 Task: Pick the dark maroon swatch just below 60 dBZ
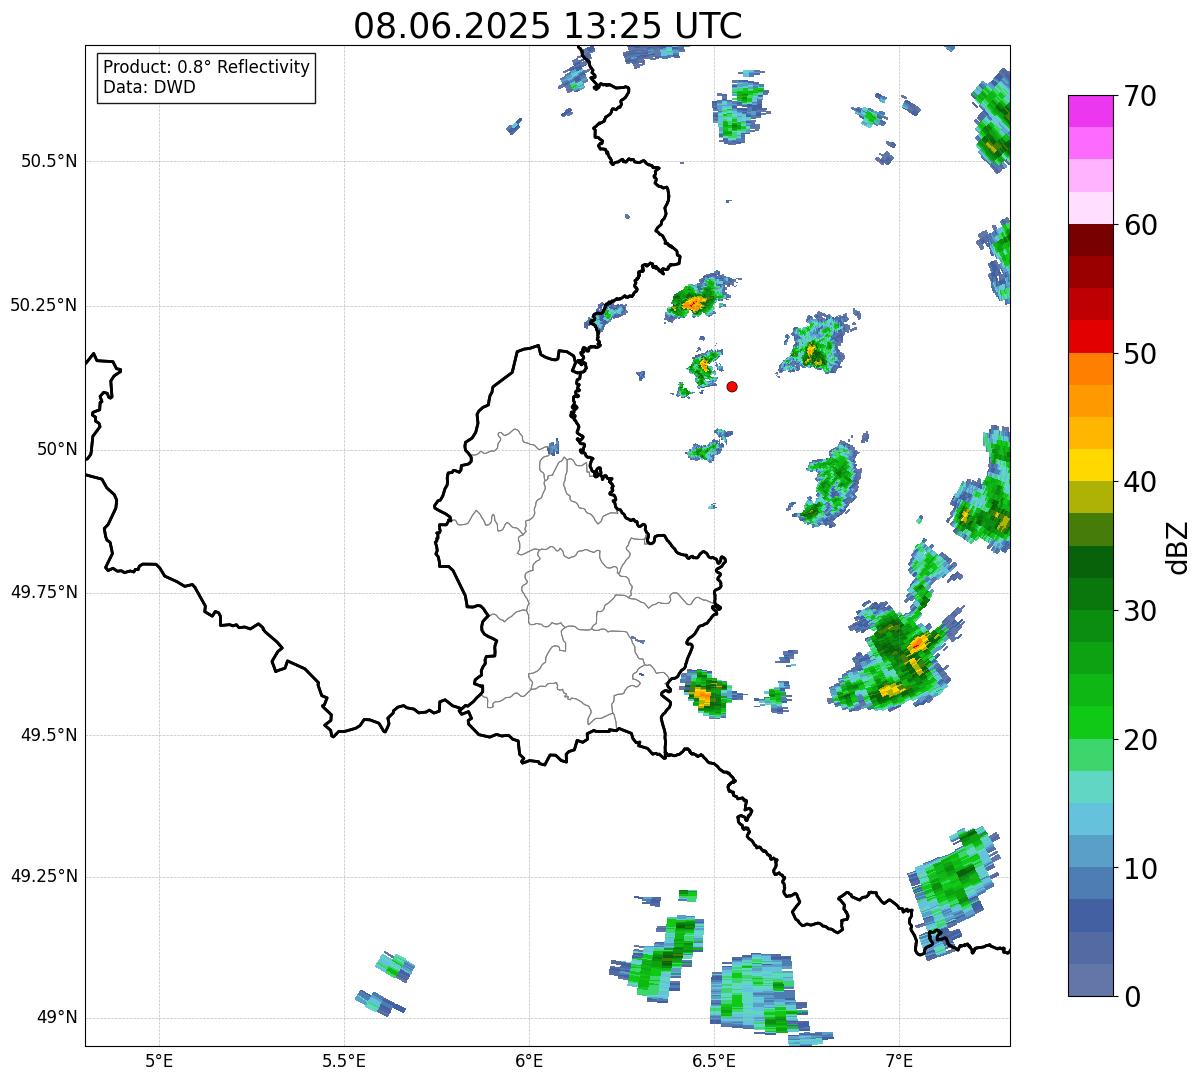1090,240
